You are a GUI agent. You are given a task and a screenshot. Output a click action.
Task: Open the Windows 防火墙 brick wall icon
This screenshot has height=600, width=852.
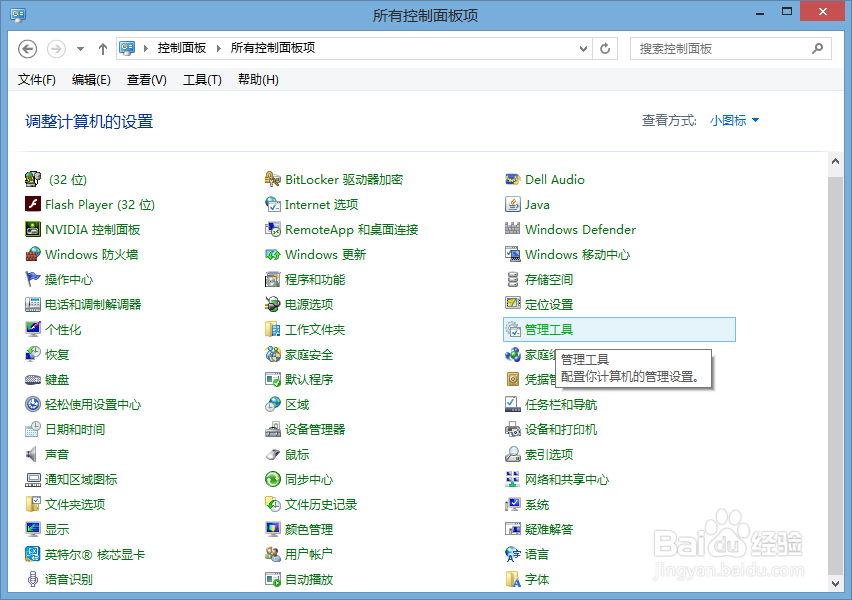(x=33, y=254)
